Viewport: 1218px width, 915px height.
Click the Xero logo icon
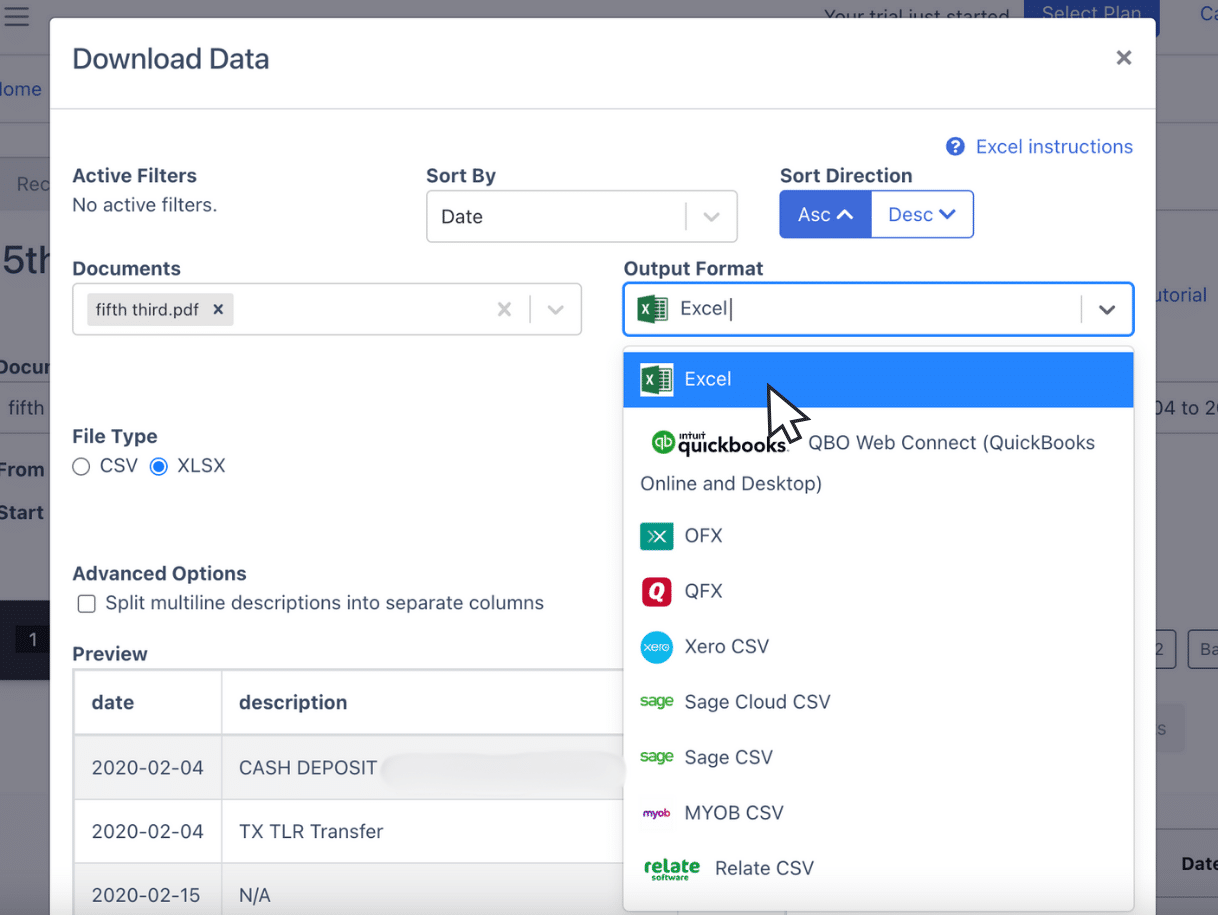pos(656,647)
